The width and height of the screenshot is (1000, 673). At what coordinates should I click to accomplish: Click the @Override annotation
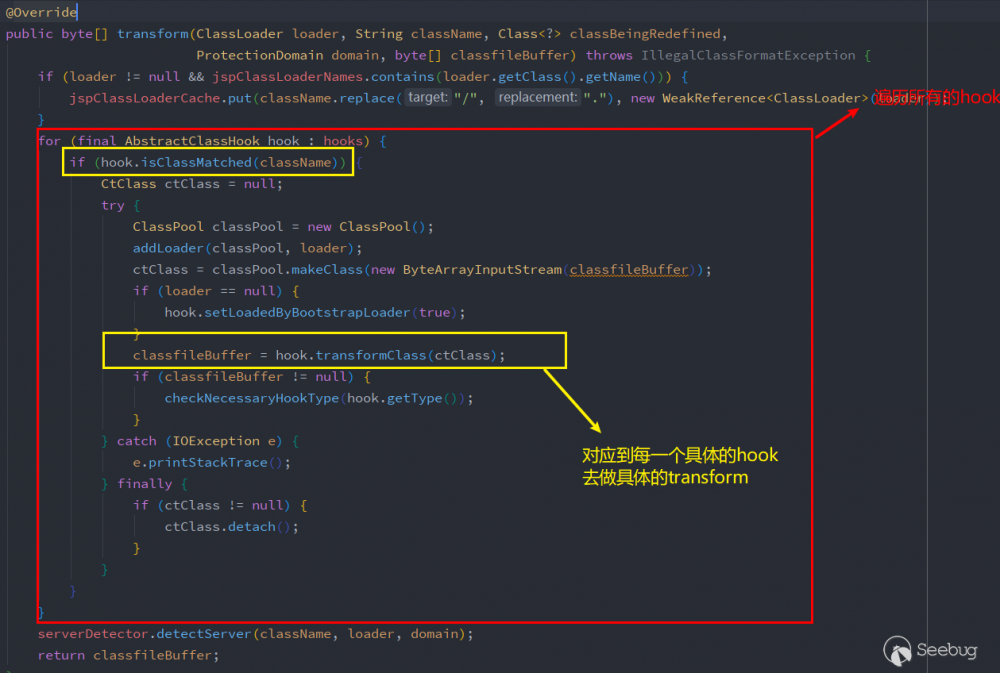tap(41, 12)
